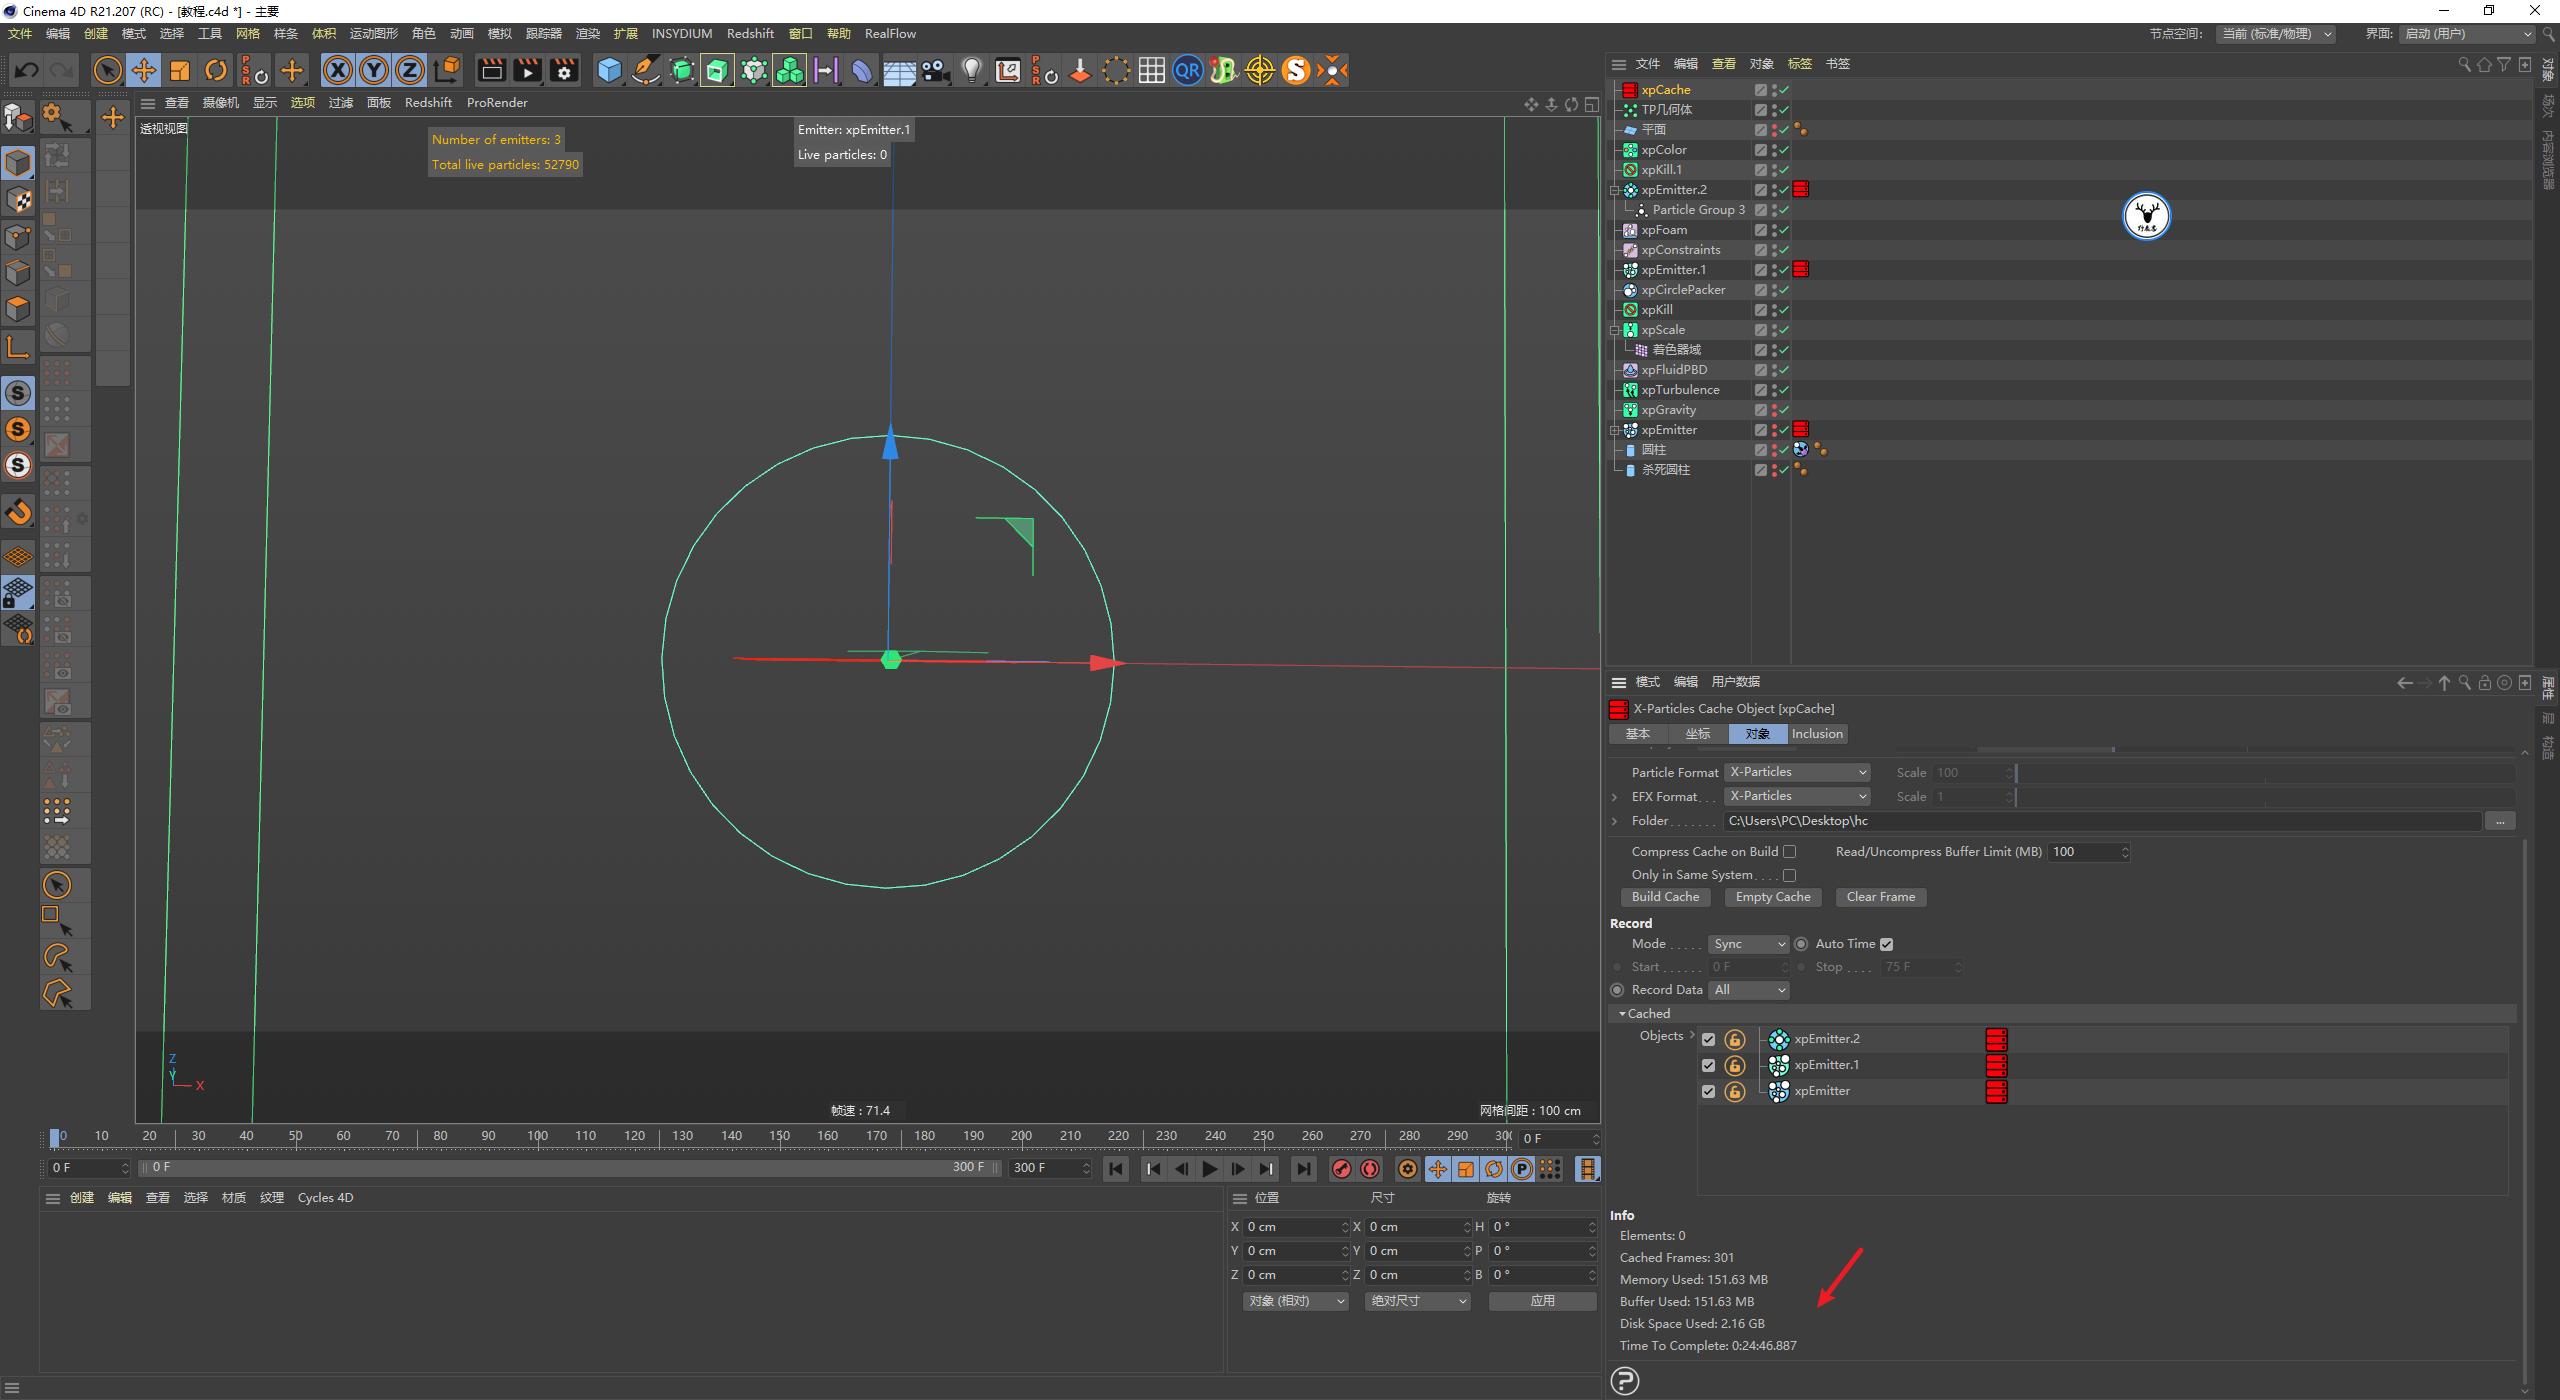
Task: Select the Rotate tool
Action: coord(216,70)
